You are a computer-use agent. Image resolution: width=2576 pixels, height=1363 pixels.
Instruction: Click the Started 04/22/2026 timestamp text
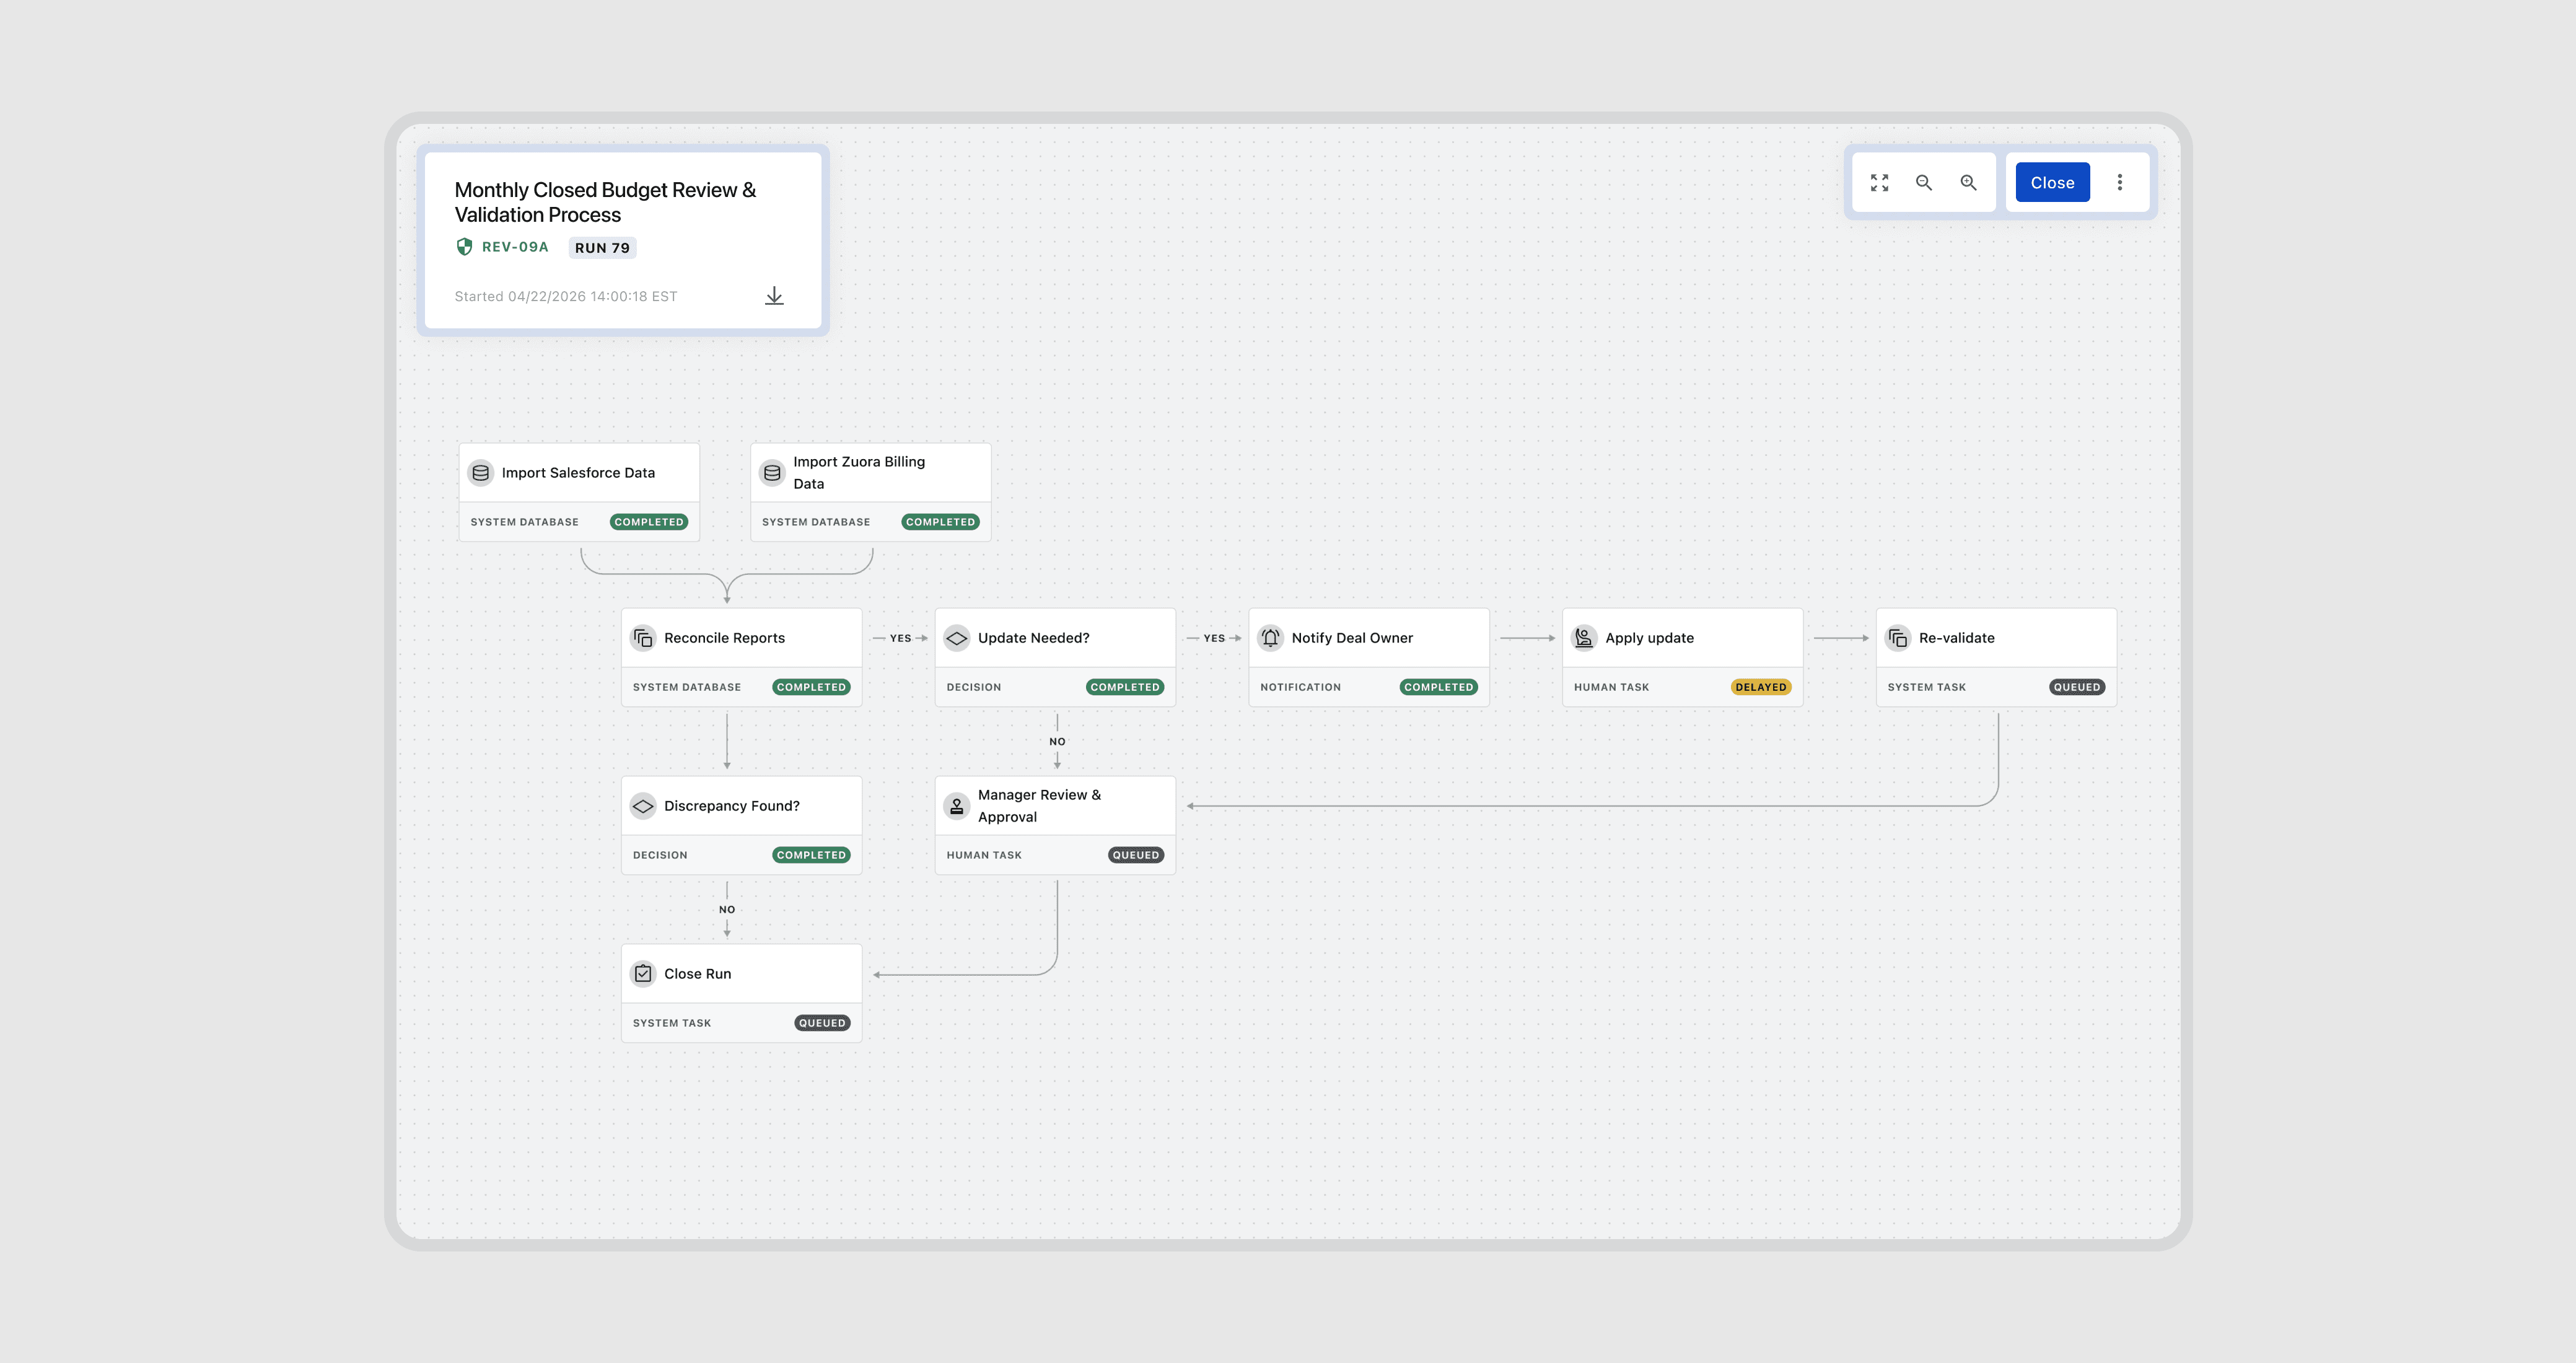tap(566, 296)
